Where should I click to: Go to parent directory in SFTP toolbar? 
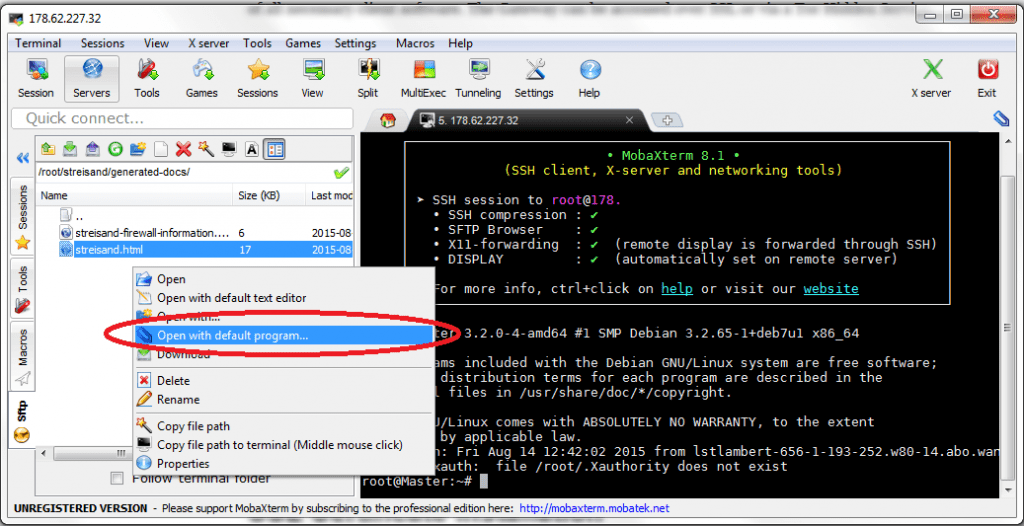coord(48,150)
